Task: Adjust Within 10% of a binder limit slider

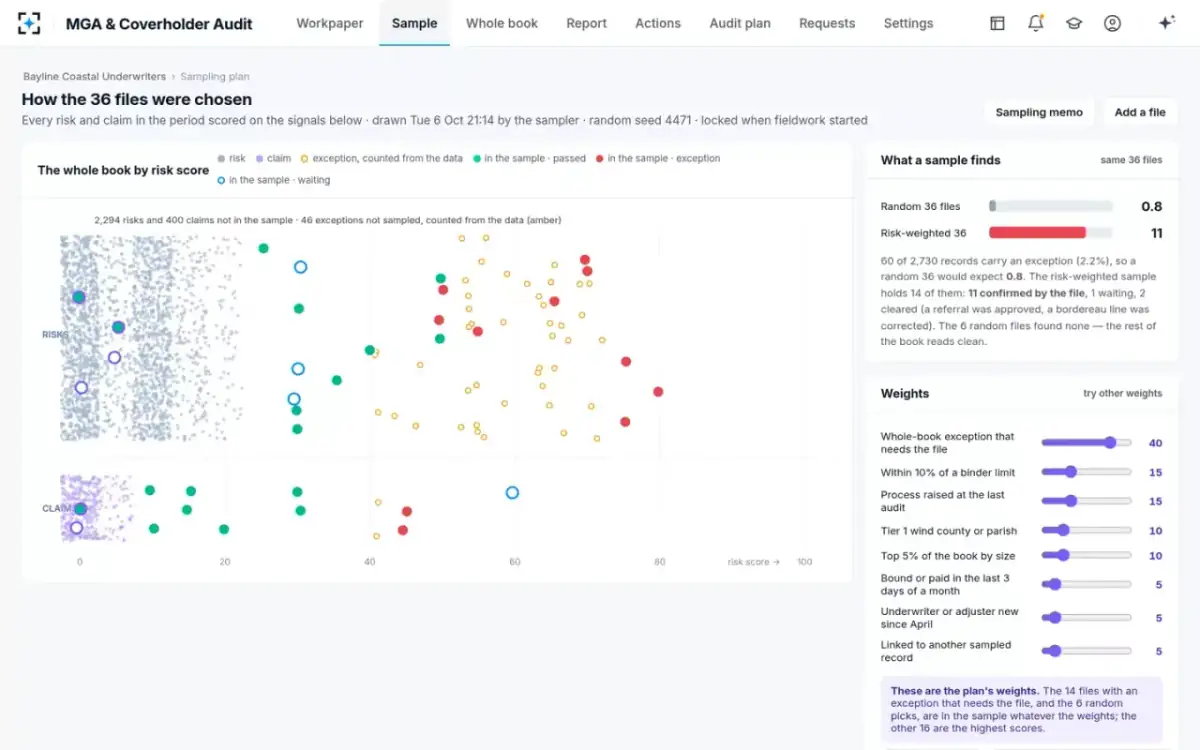Action: 1086,472
